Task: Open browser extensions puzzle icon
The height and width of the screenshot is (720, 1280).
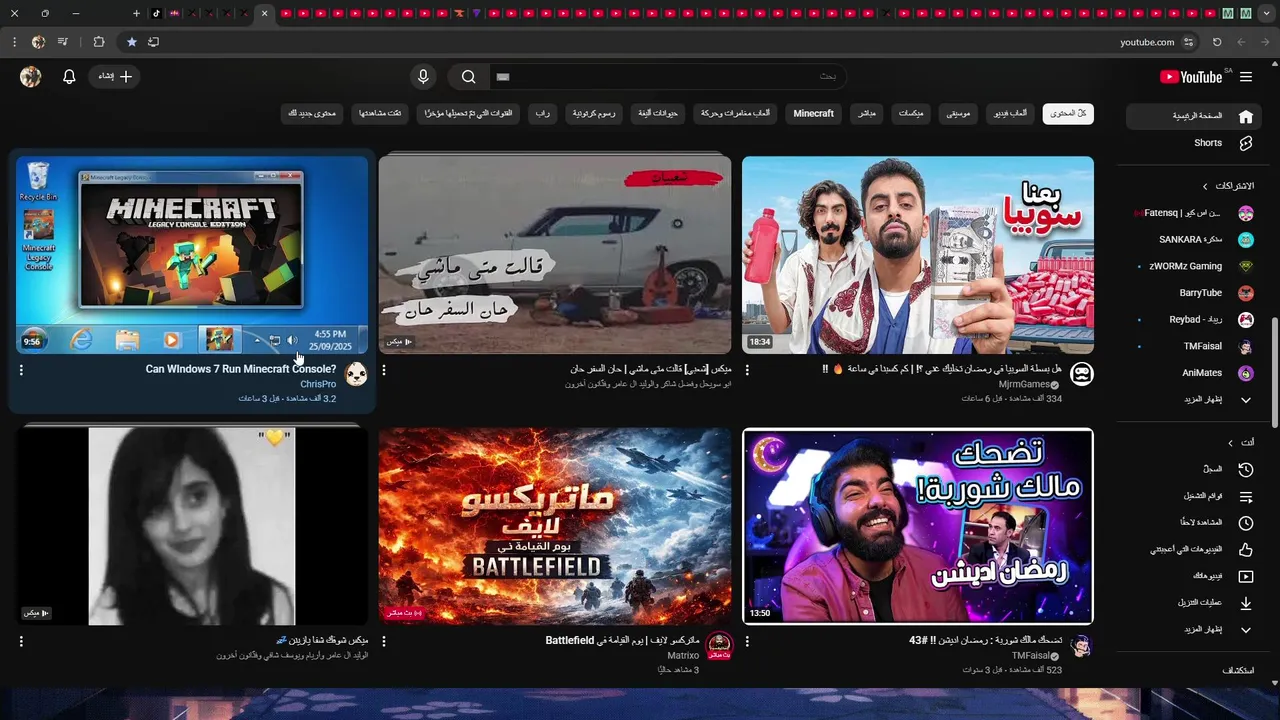Action: click(x=98, y=42)
